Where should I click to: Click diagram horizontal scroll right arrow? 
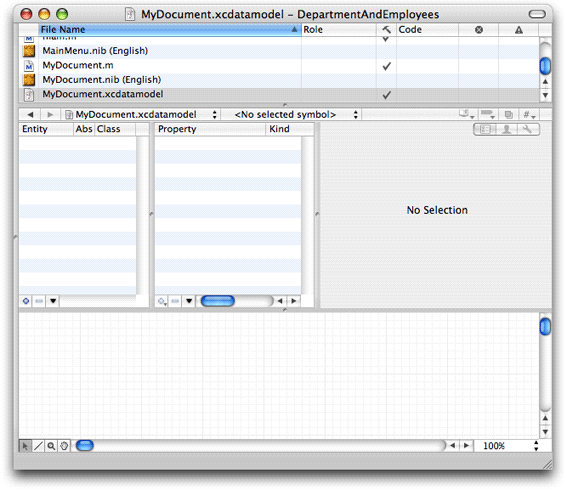466,446
